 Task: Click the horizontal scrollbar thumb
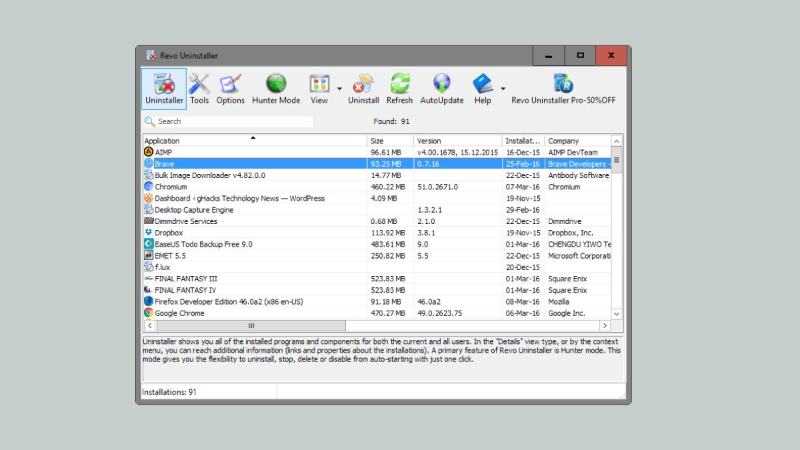pyautogui.click(x=251, y=326)
